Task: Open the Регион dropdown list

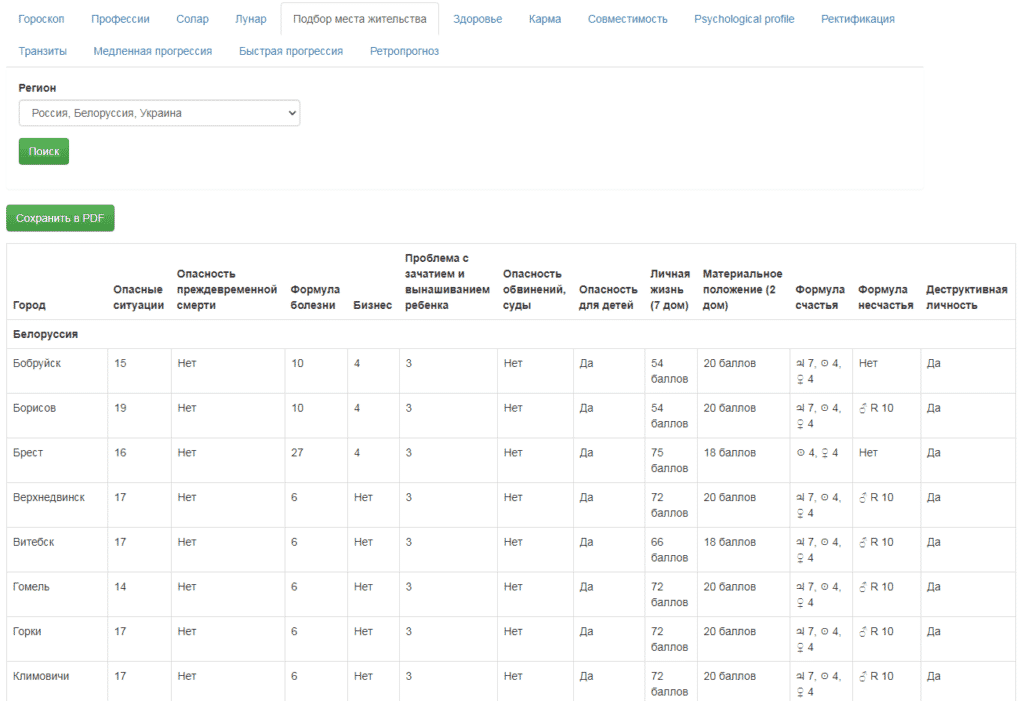Action: [x=159, y=113]
